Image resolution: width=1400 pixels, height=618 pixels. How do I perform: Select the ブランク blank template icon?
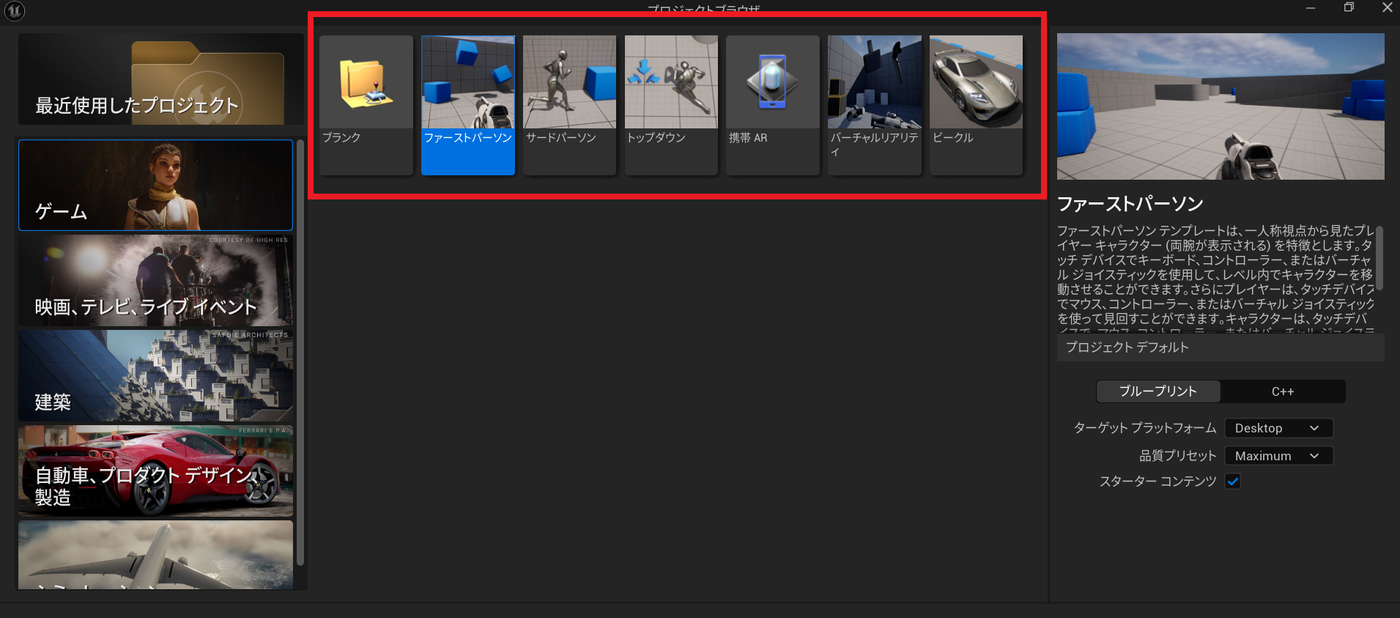point(366,105)
